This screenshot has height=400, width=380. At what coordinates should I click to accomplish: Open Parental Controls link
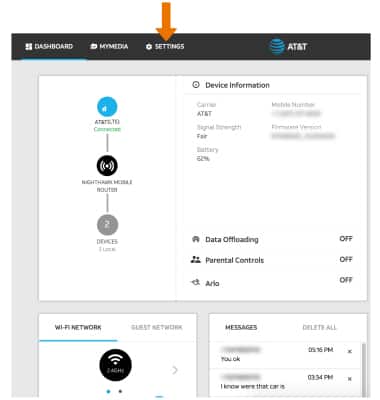point(234,260)
